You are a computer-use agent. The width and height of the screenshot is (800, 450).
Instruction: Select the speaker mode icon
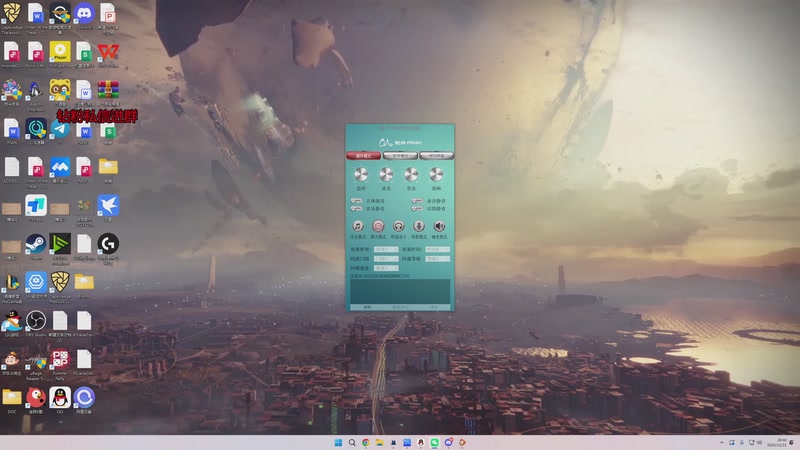(439, 226)
